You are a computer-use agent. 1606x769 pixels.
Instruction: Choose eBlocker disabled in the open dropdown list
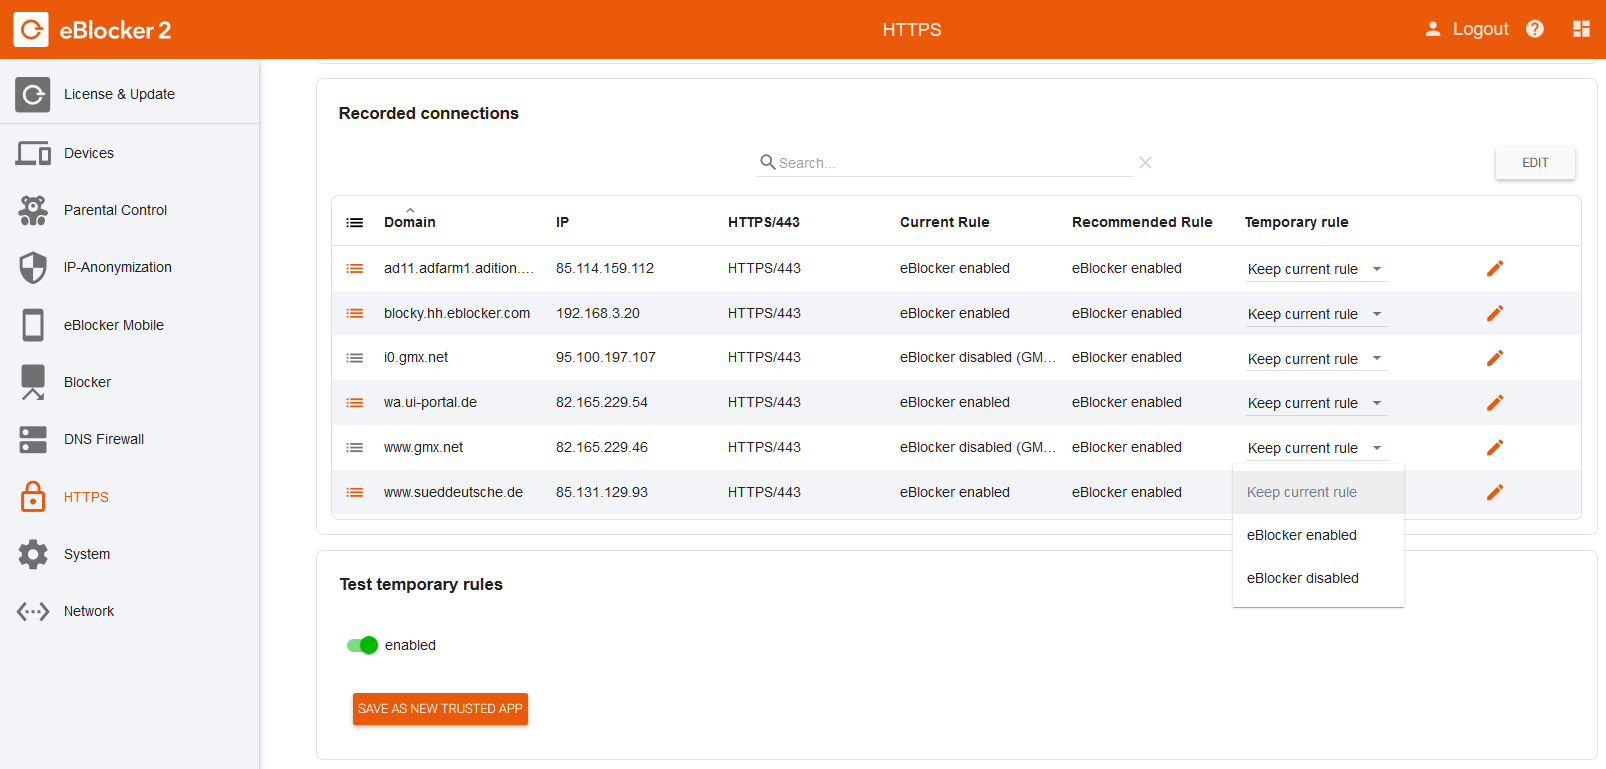click(x=1318, y=578)
